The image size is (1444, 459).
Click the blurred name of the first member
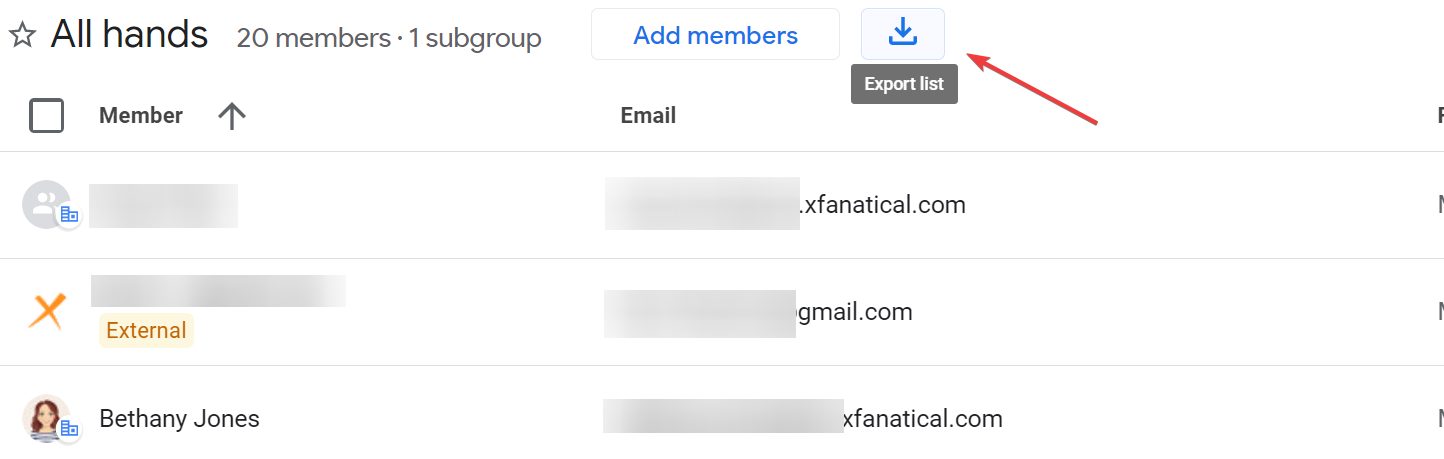[x=163, y=205]
